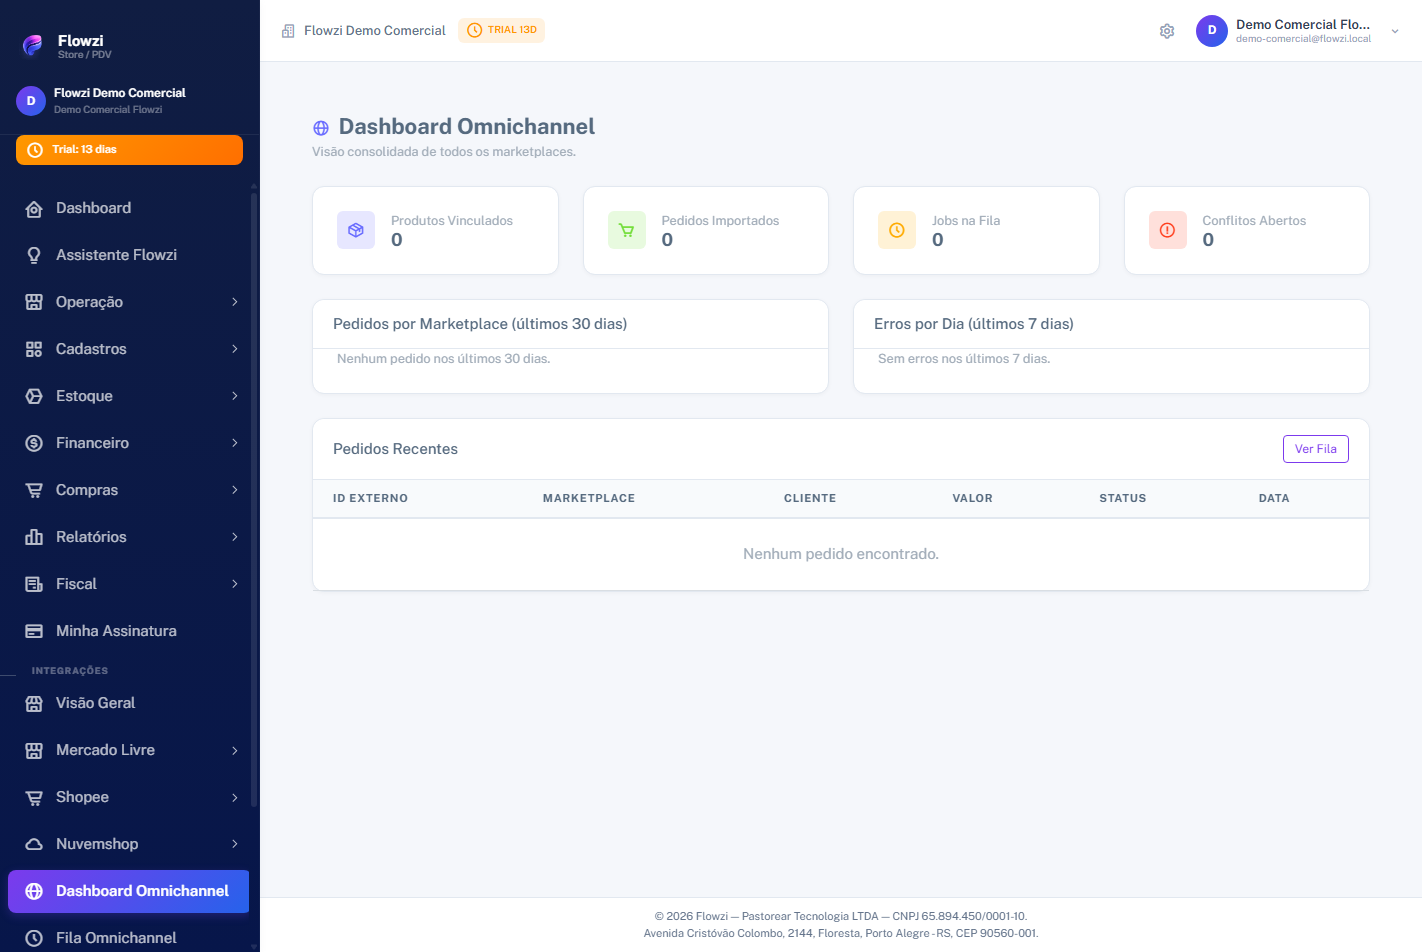Click the building icon beside Flowzi Demo Comercial
This screenshot has height=952, width=1422.
click(288, 31)
